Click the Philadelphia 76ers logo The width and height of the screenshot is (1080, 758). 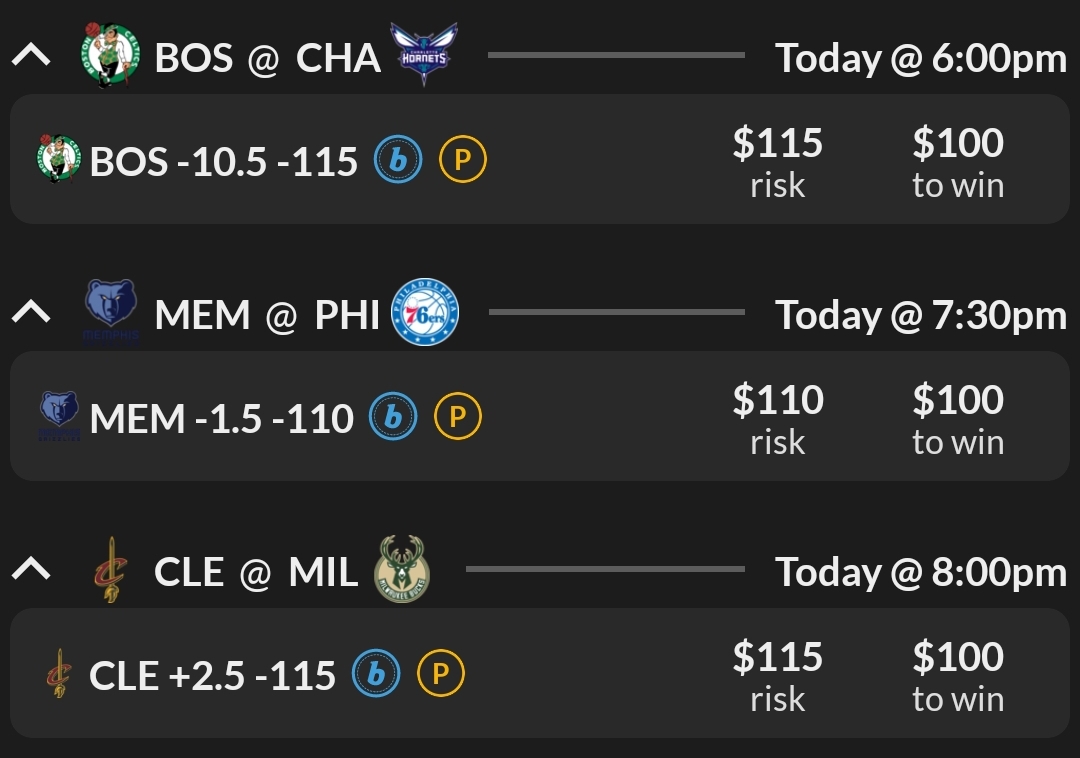tap(425, 312)
